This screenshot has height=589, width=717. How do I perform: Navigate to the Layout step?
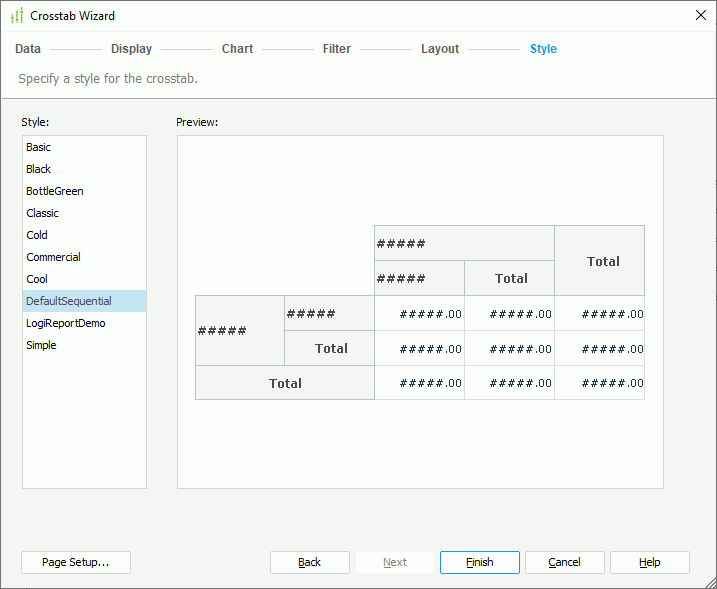(440, 49)
